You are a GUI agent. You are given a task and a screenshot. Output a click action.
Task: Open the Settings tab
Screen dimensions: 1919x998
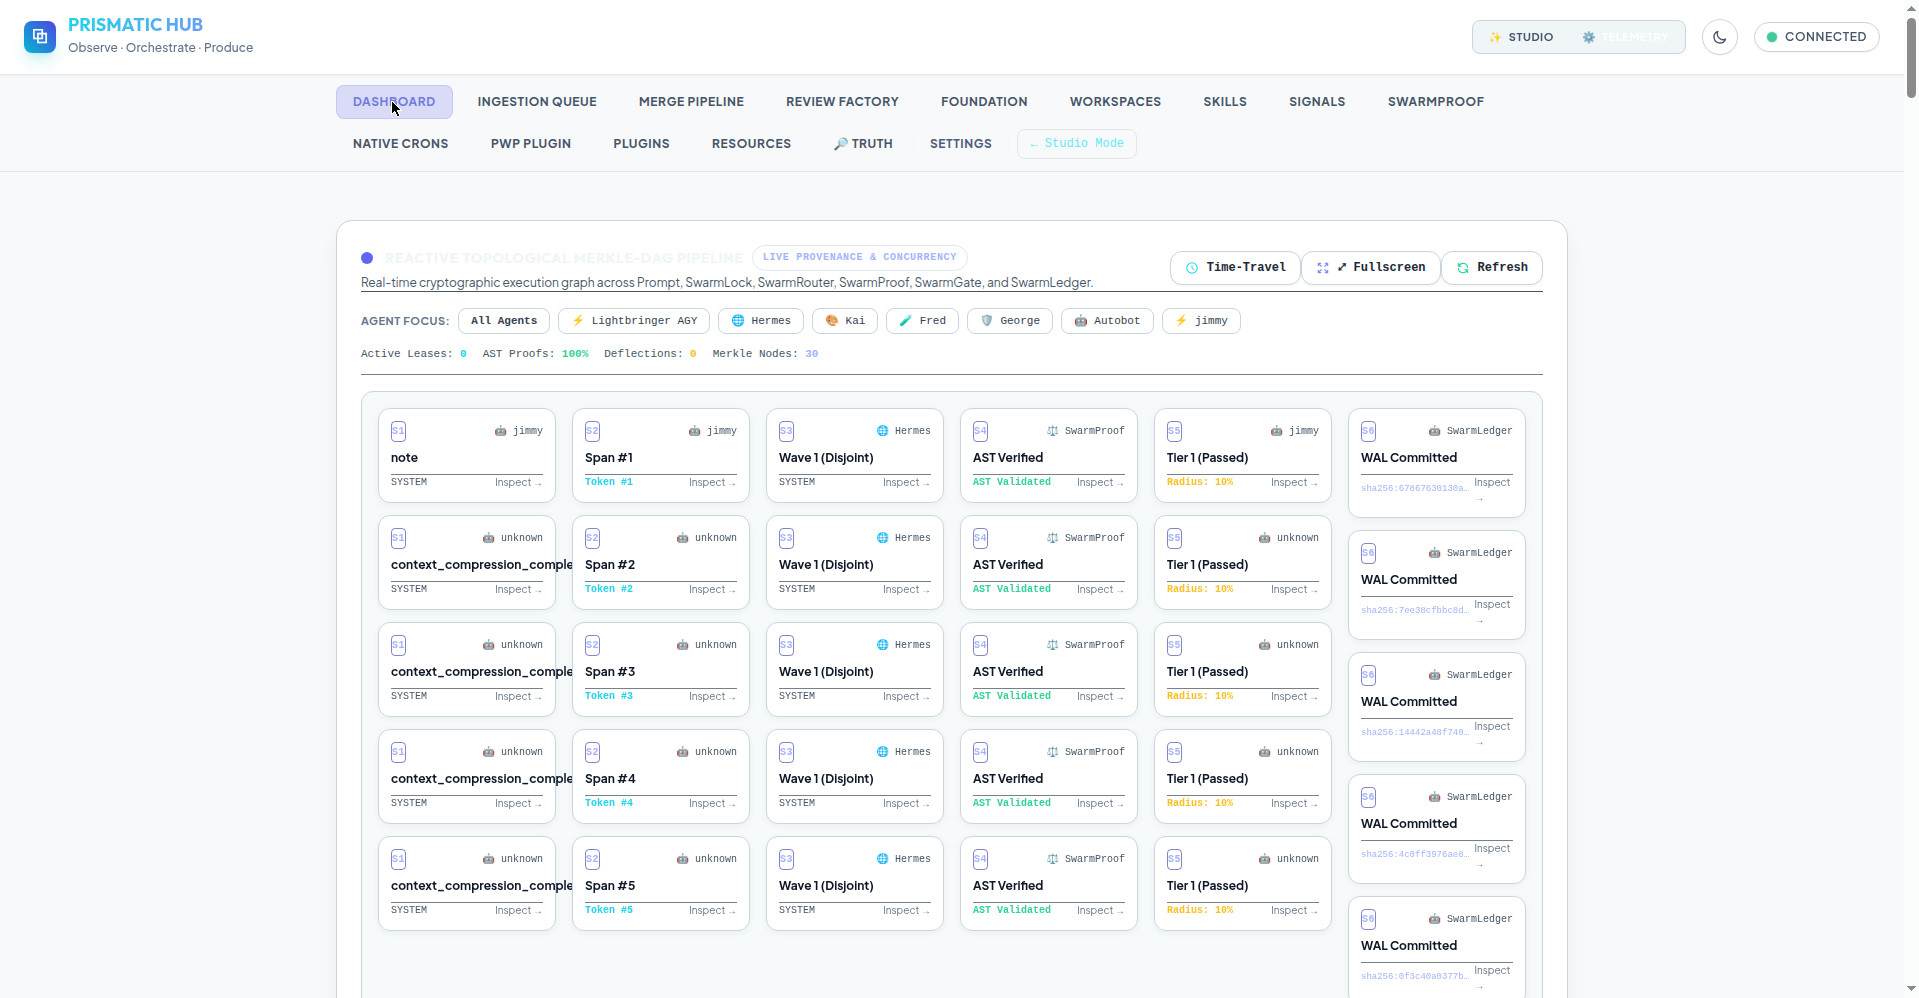pyautogui.click(x=960, y=144)
